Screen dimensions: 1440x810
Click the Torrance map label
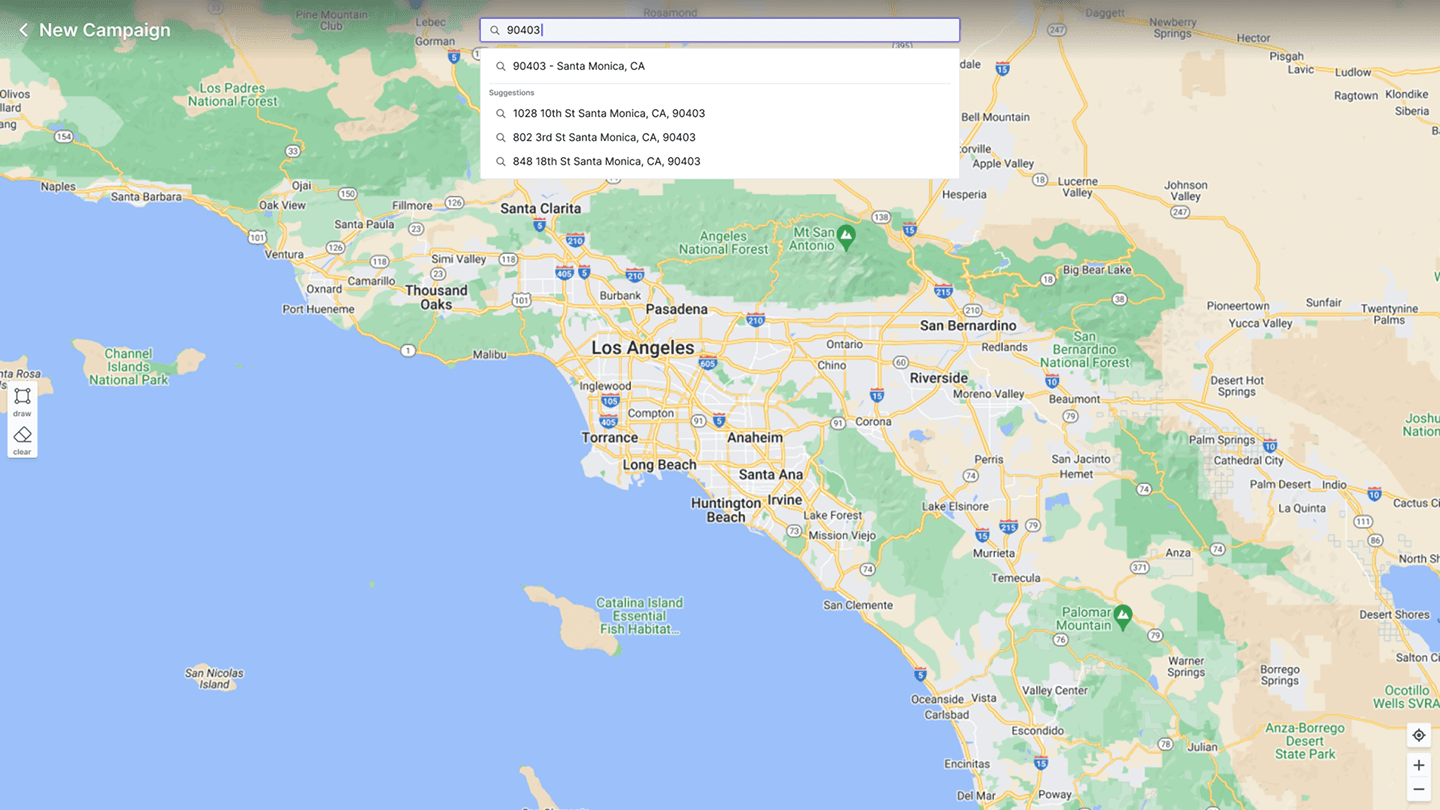[x=610, y=437]
